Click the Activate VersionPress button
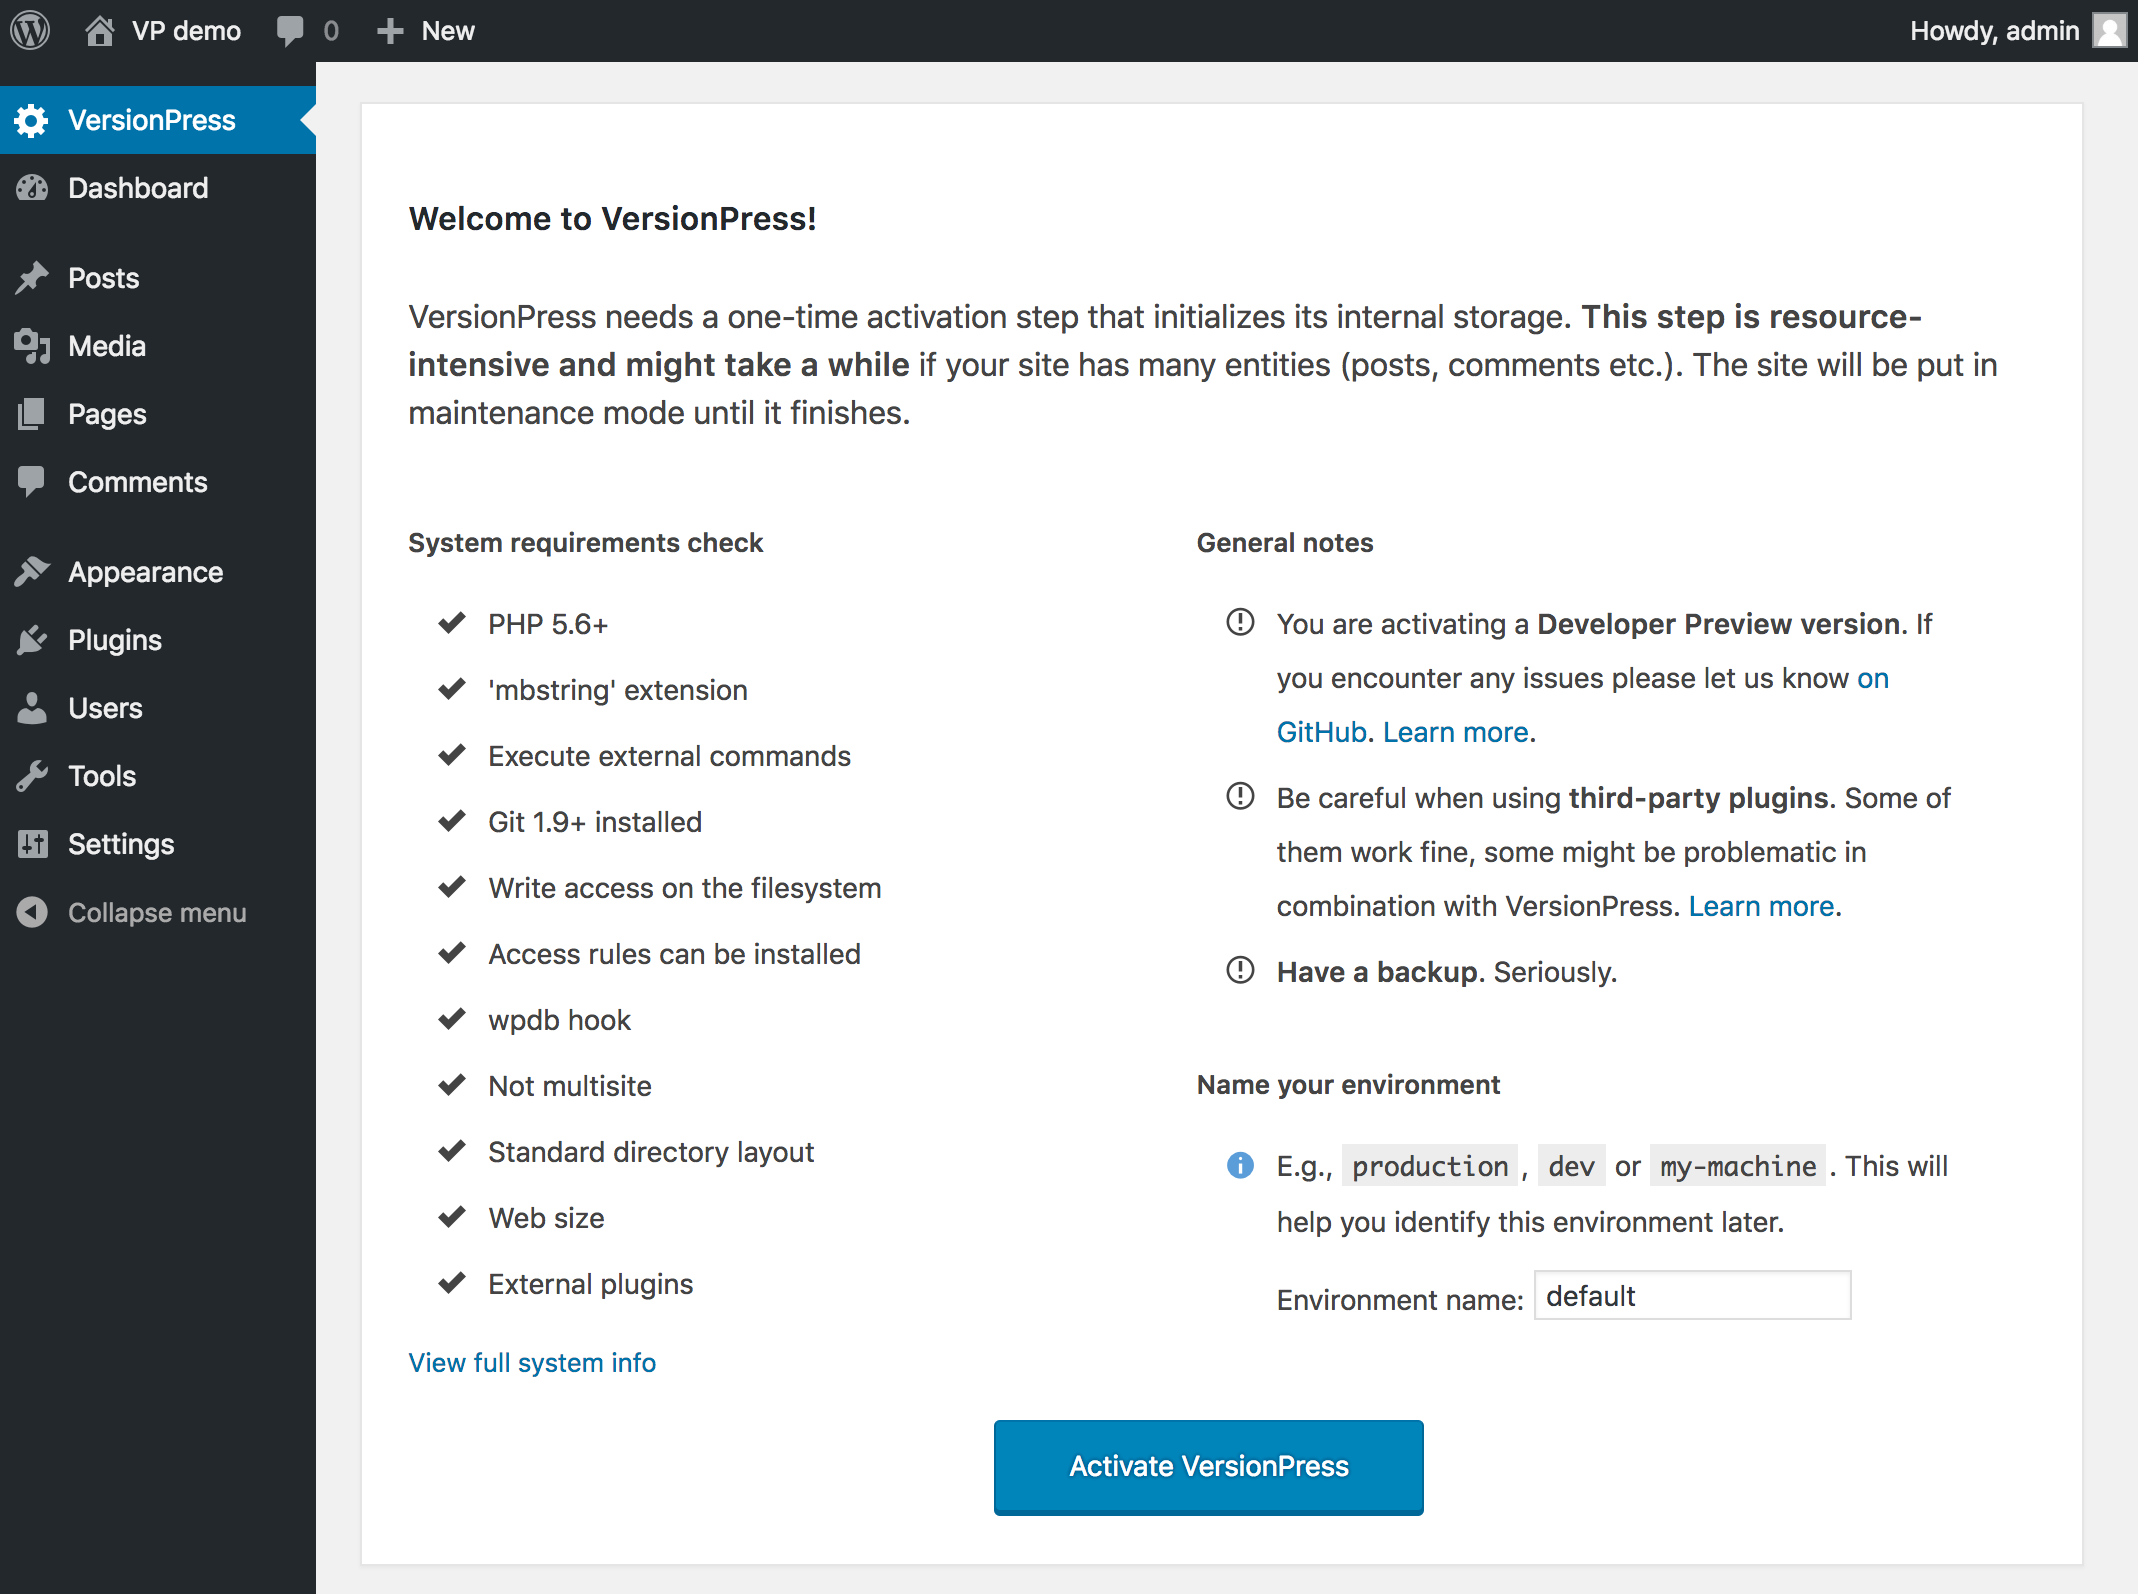The height and width of the screenshot is (1594, 2138). click(x=1208, y=1466)
